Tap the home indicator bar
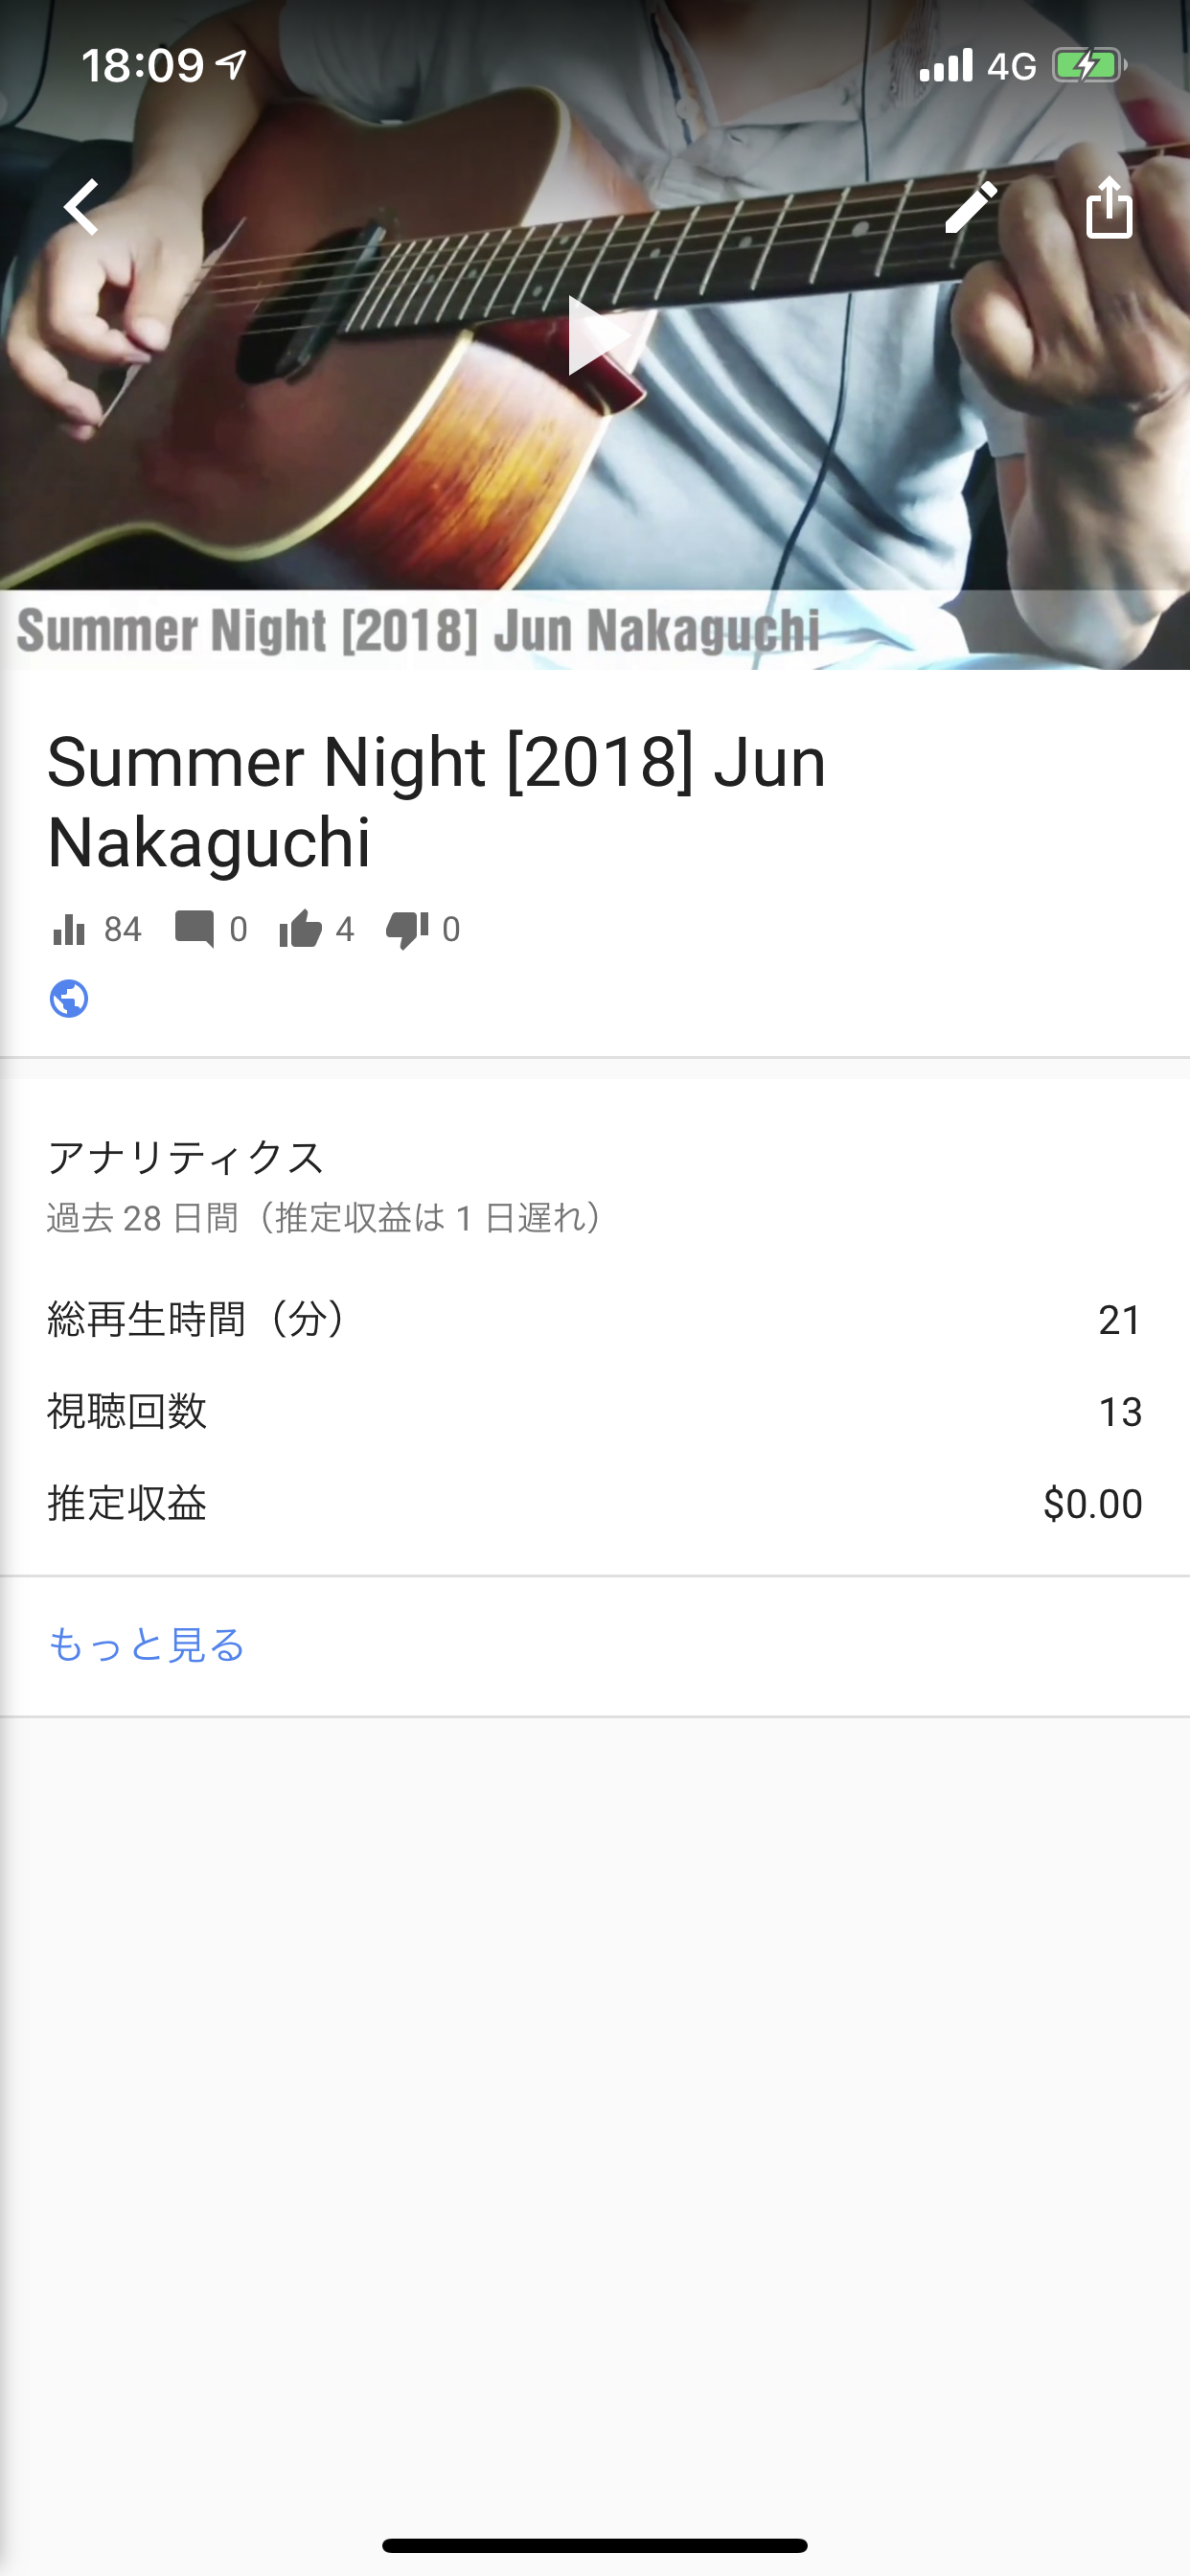Image resolution: width=1190 pixels, height=2576 pixels. click(595, 2545)
